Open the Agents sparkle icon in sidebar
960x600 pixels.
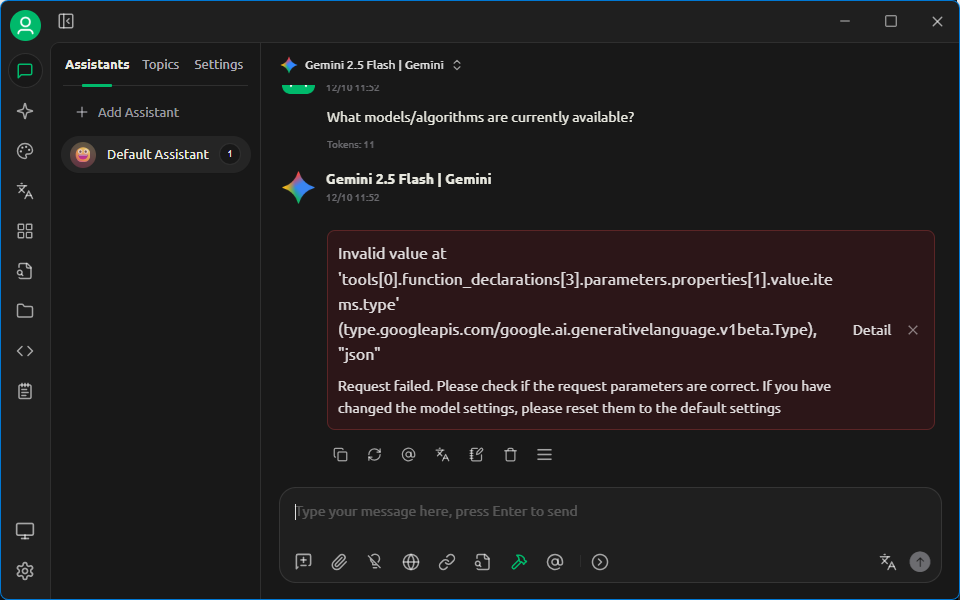point(25,111)
